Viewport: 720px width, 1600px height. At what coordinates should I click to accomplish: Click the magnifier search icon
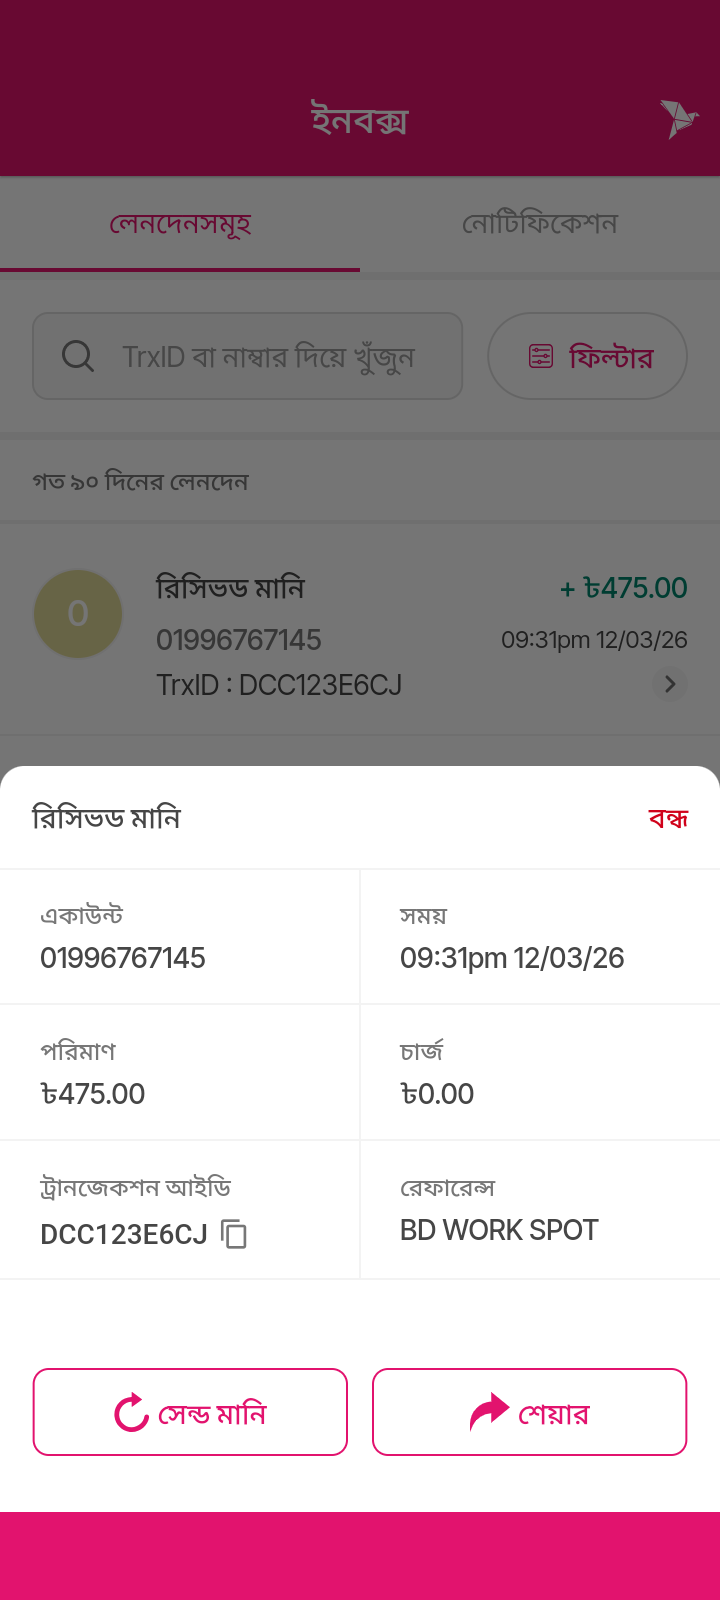(x=78, y=356)
